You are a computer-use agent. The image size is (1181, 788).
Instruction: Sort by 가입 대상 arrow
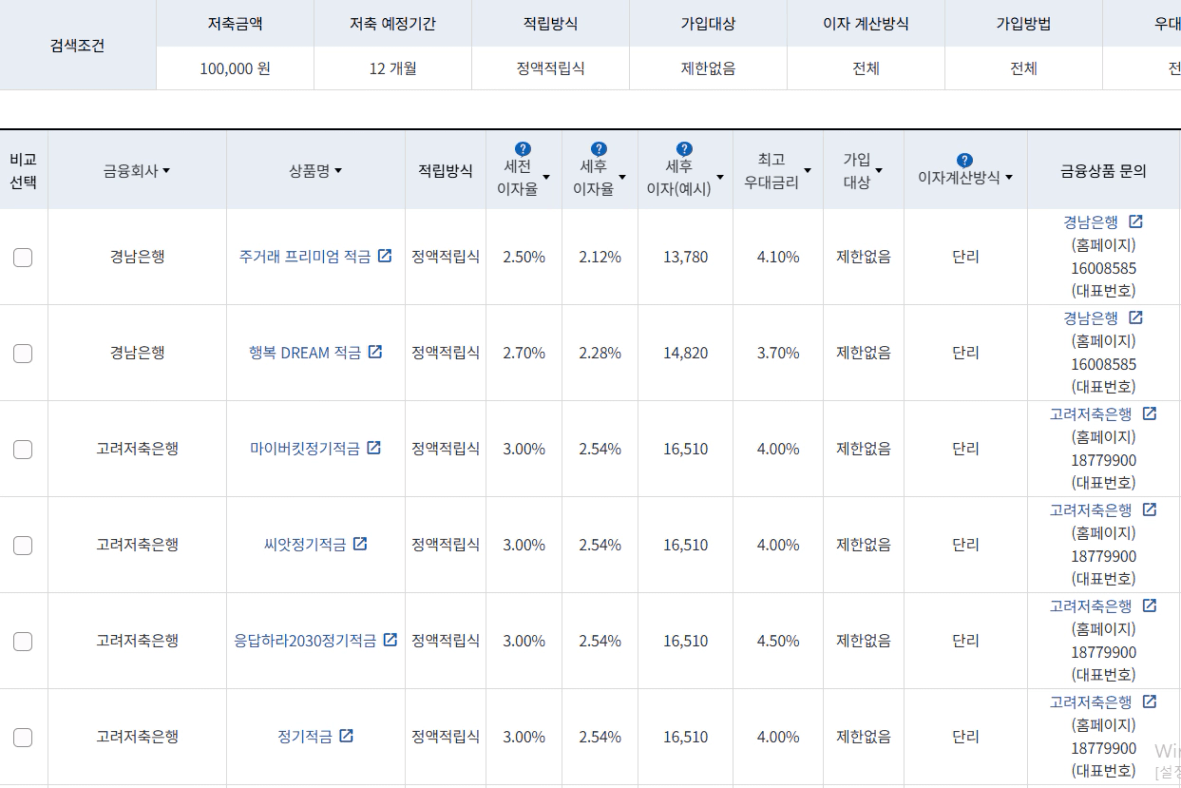point(879,171)
